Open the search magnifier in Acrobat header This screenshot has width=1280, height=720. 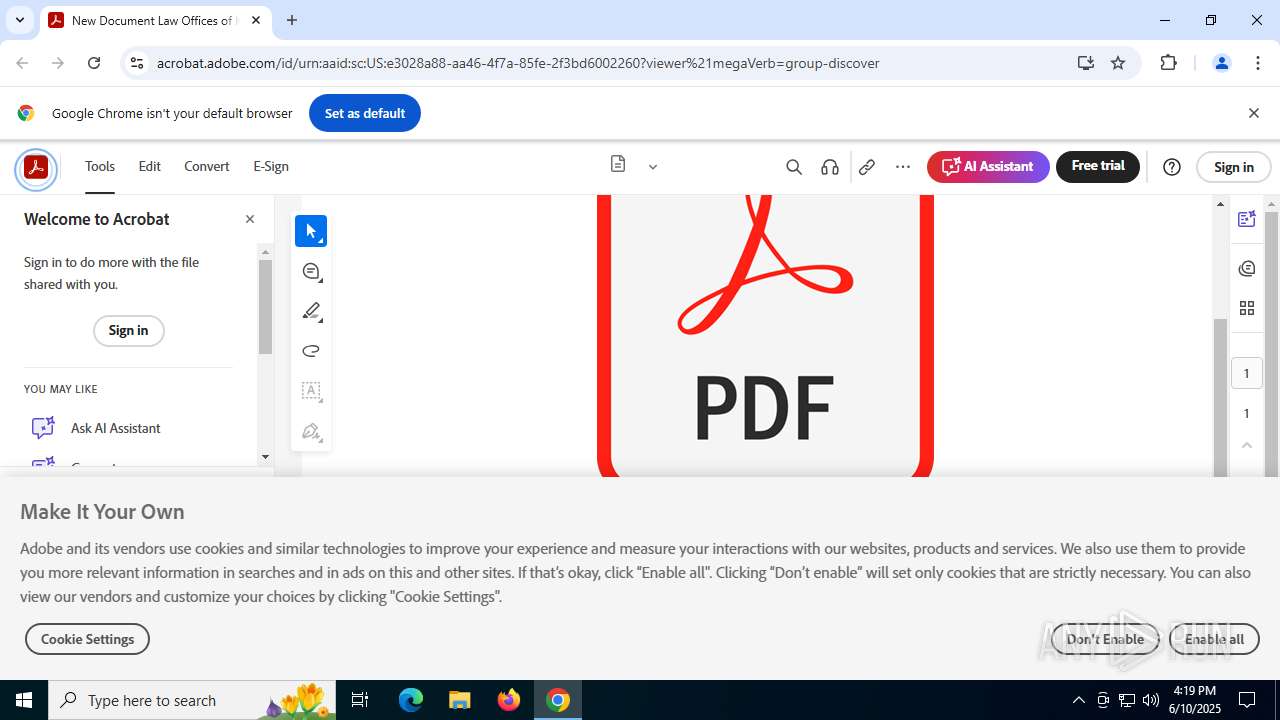(794, 167)
